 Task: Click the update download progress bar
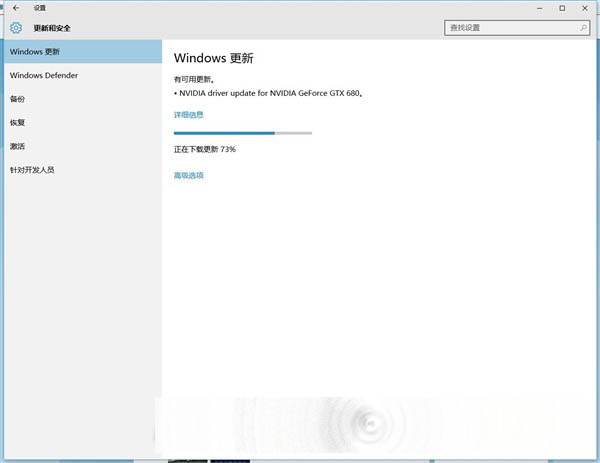(242, 132)
